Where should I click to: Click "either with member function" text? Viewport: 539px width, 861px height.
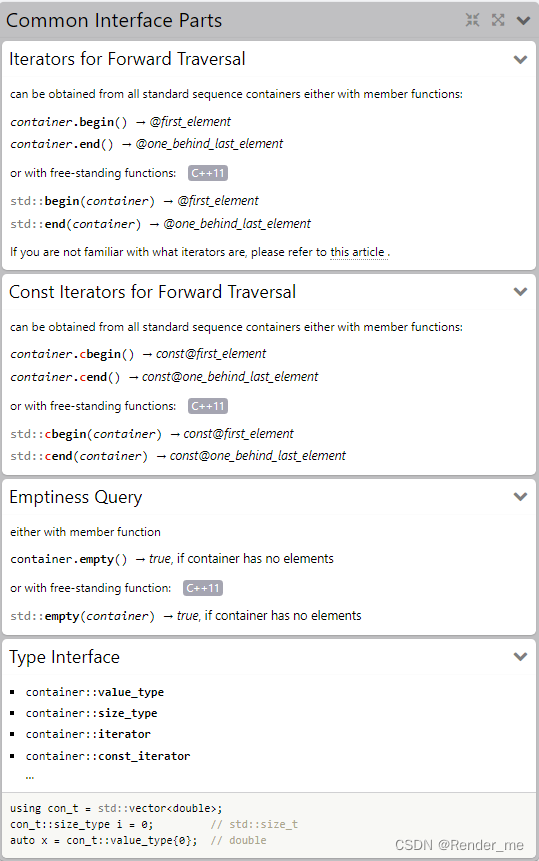(85, 532)
